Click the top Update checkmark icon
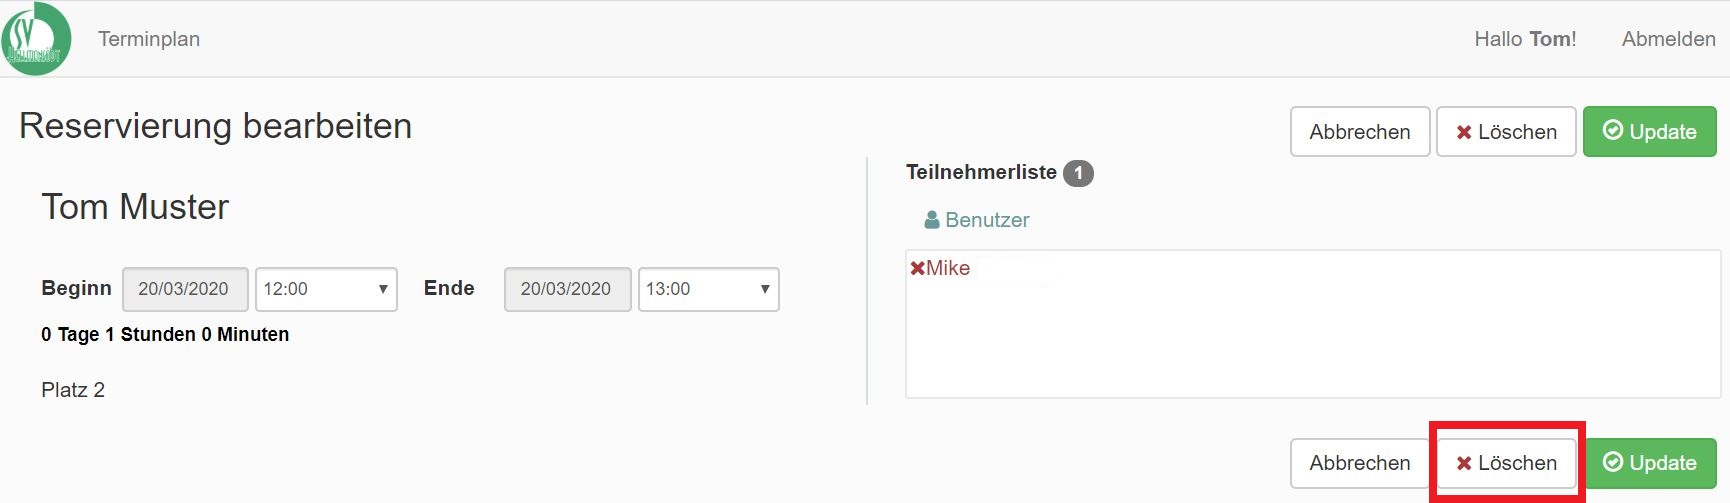 (1612, 131)
